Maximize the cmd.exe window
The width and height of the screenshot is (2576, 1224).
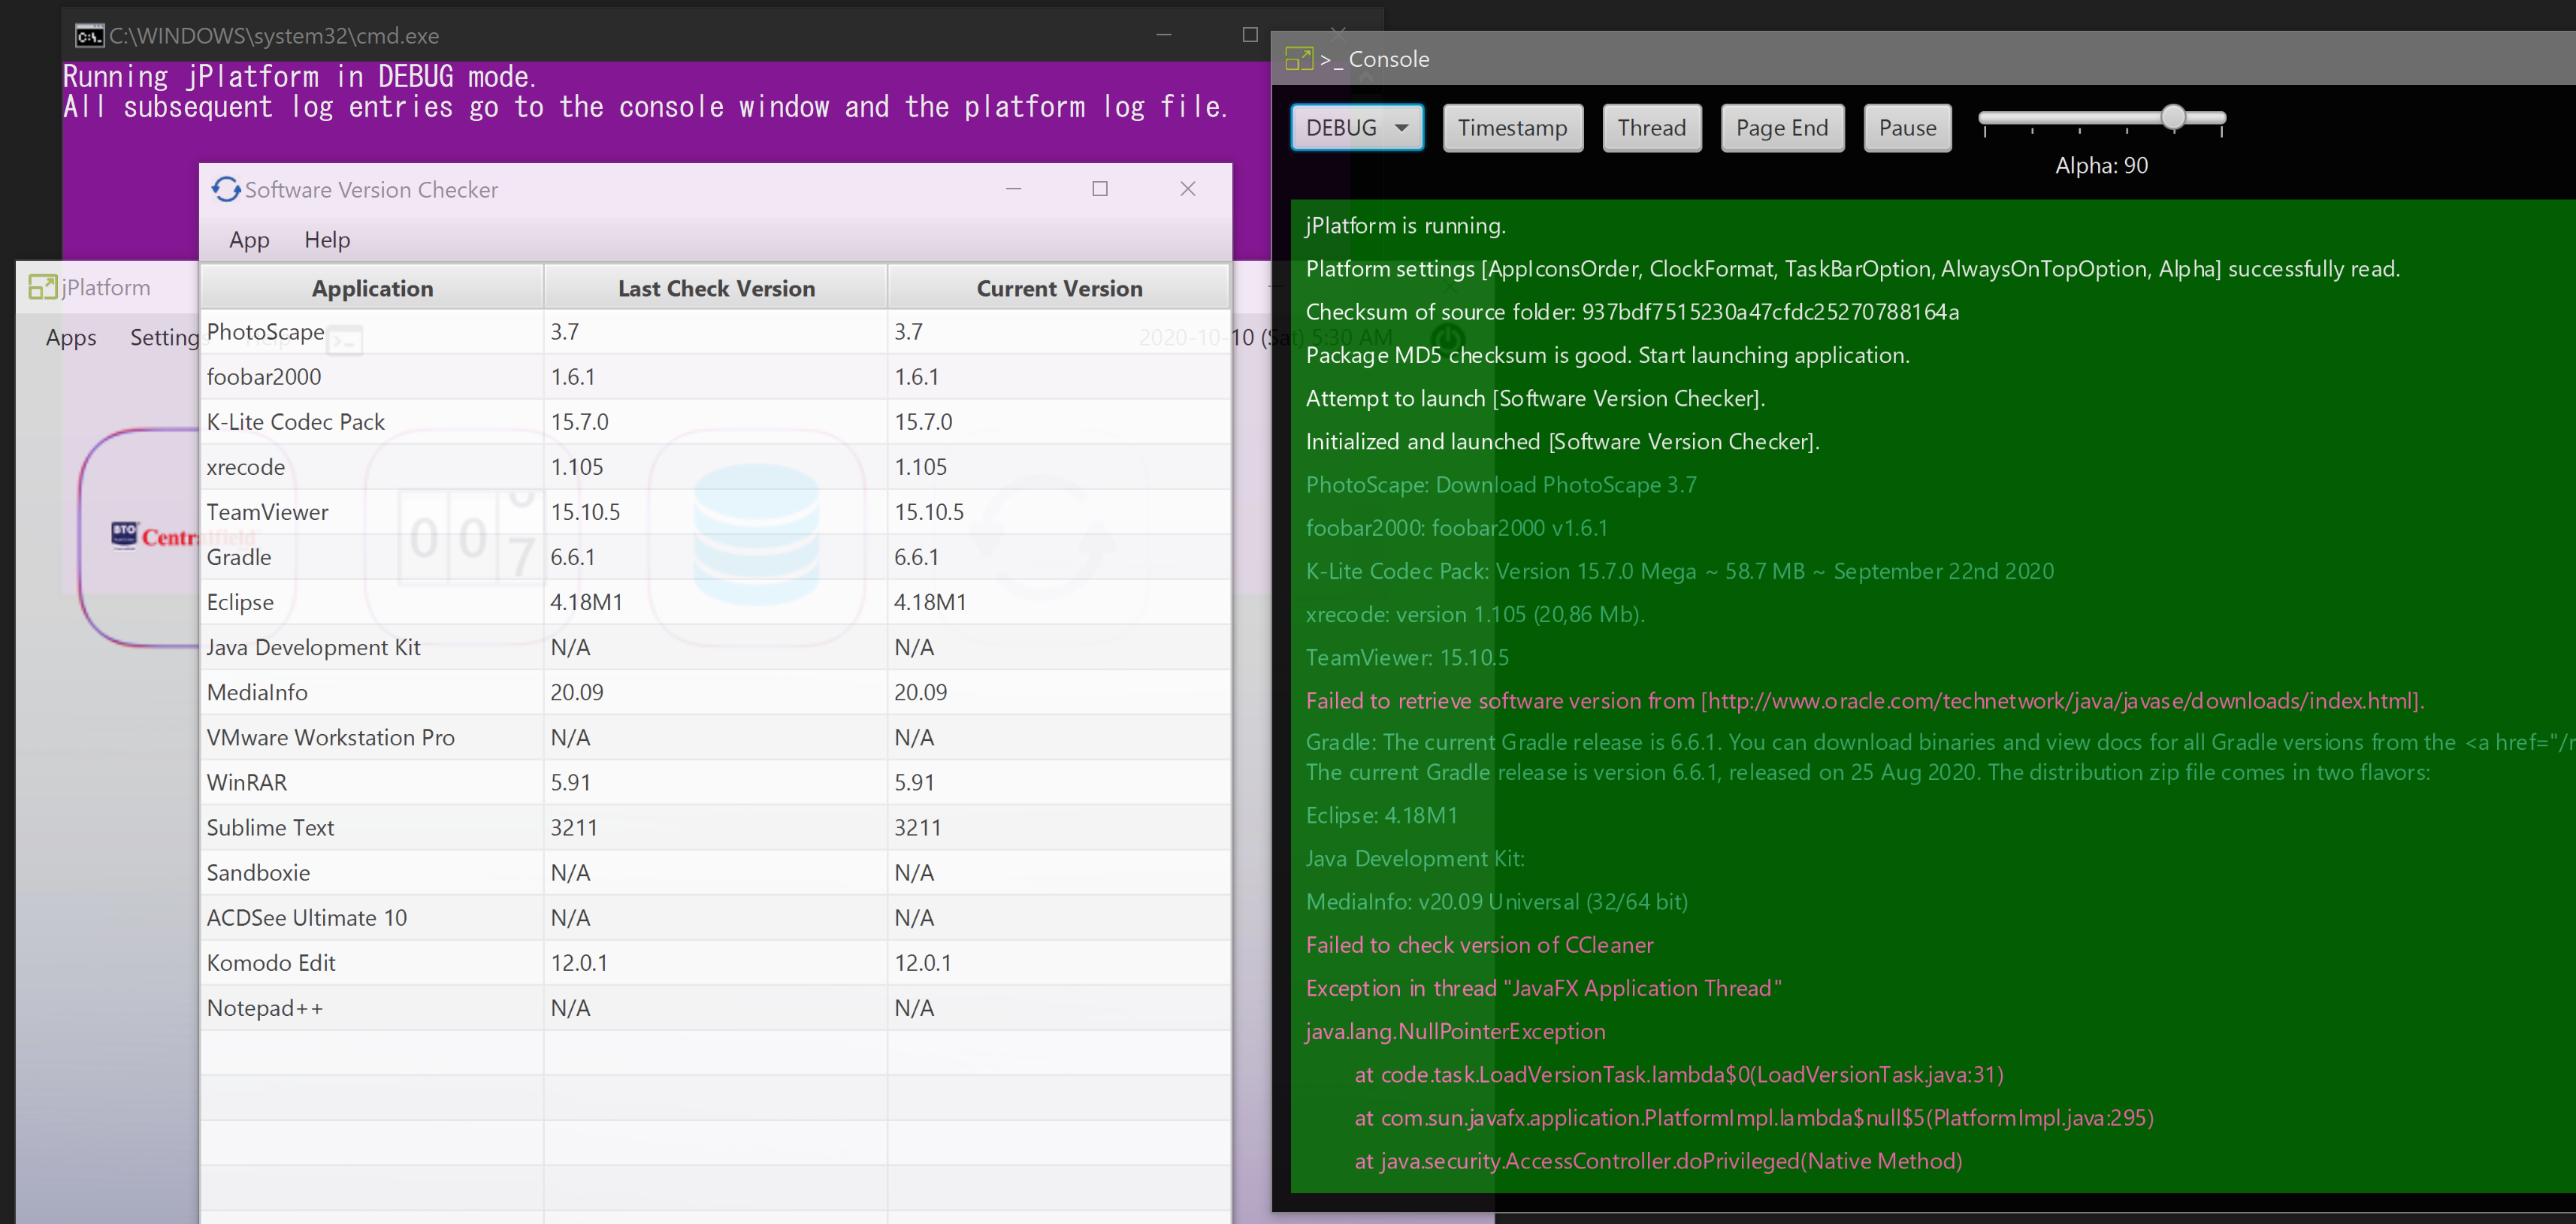[1249, 35]
